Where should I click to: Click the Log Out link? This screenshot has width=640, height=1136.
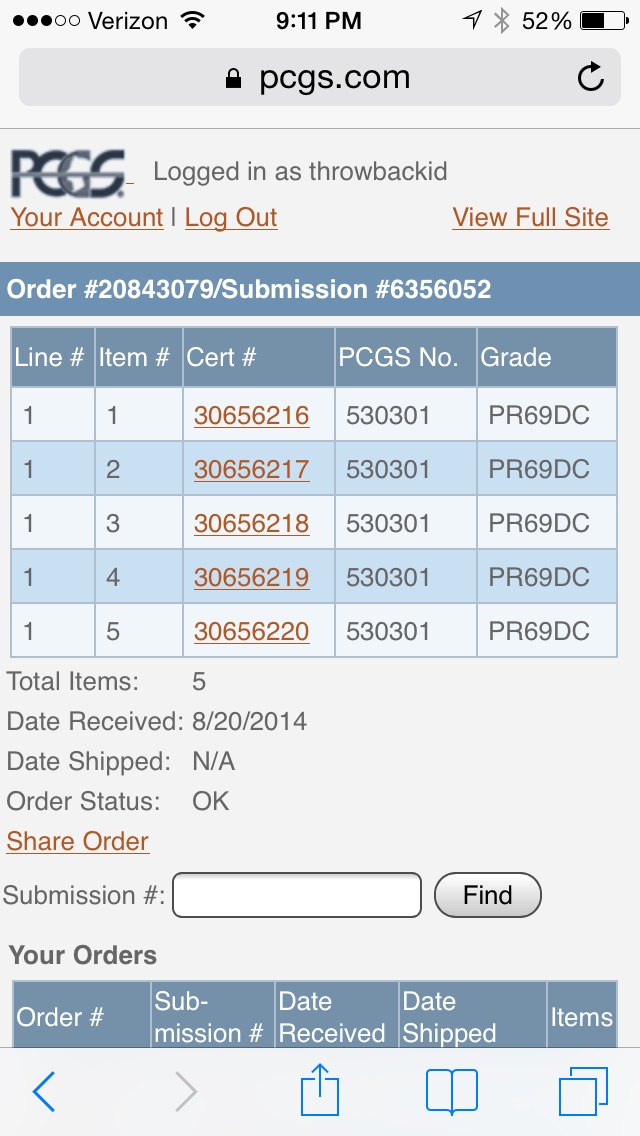231,217
